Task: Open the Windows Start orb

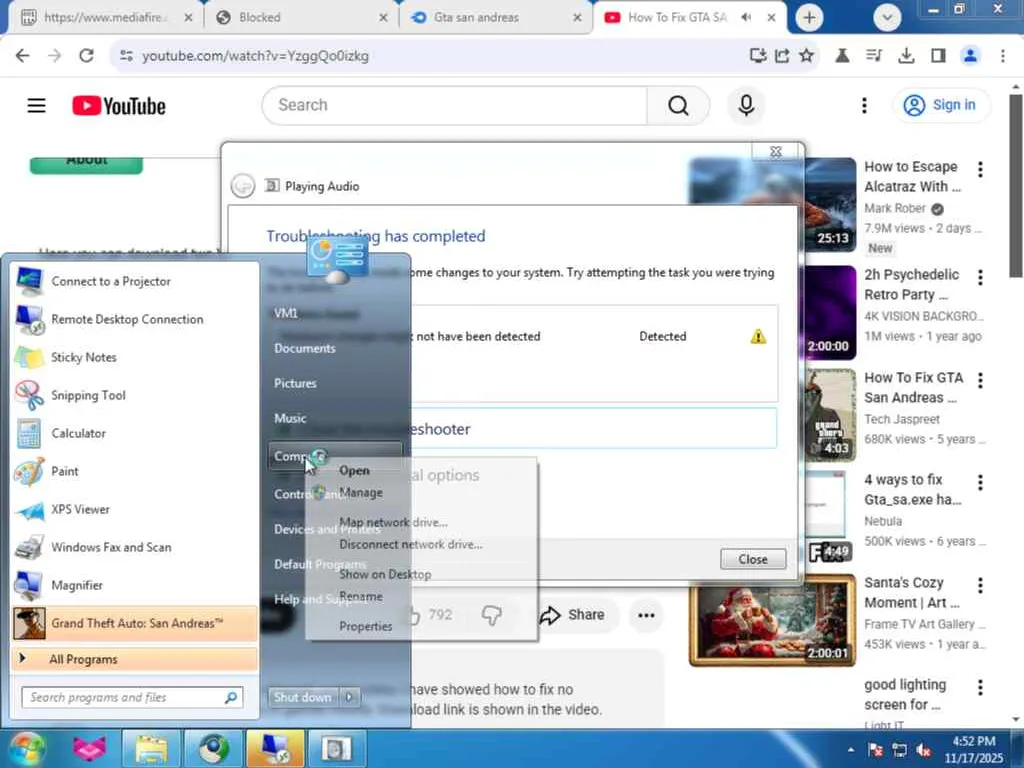Action: coord(26,748)
